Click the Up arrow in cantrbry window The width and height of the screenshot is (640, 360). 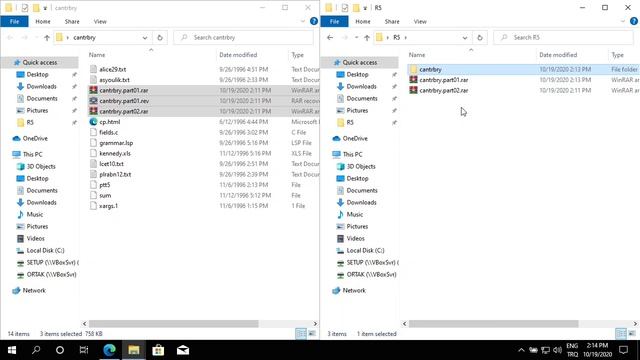(x=47, y=38)
